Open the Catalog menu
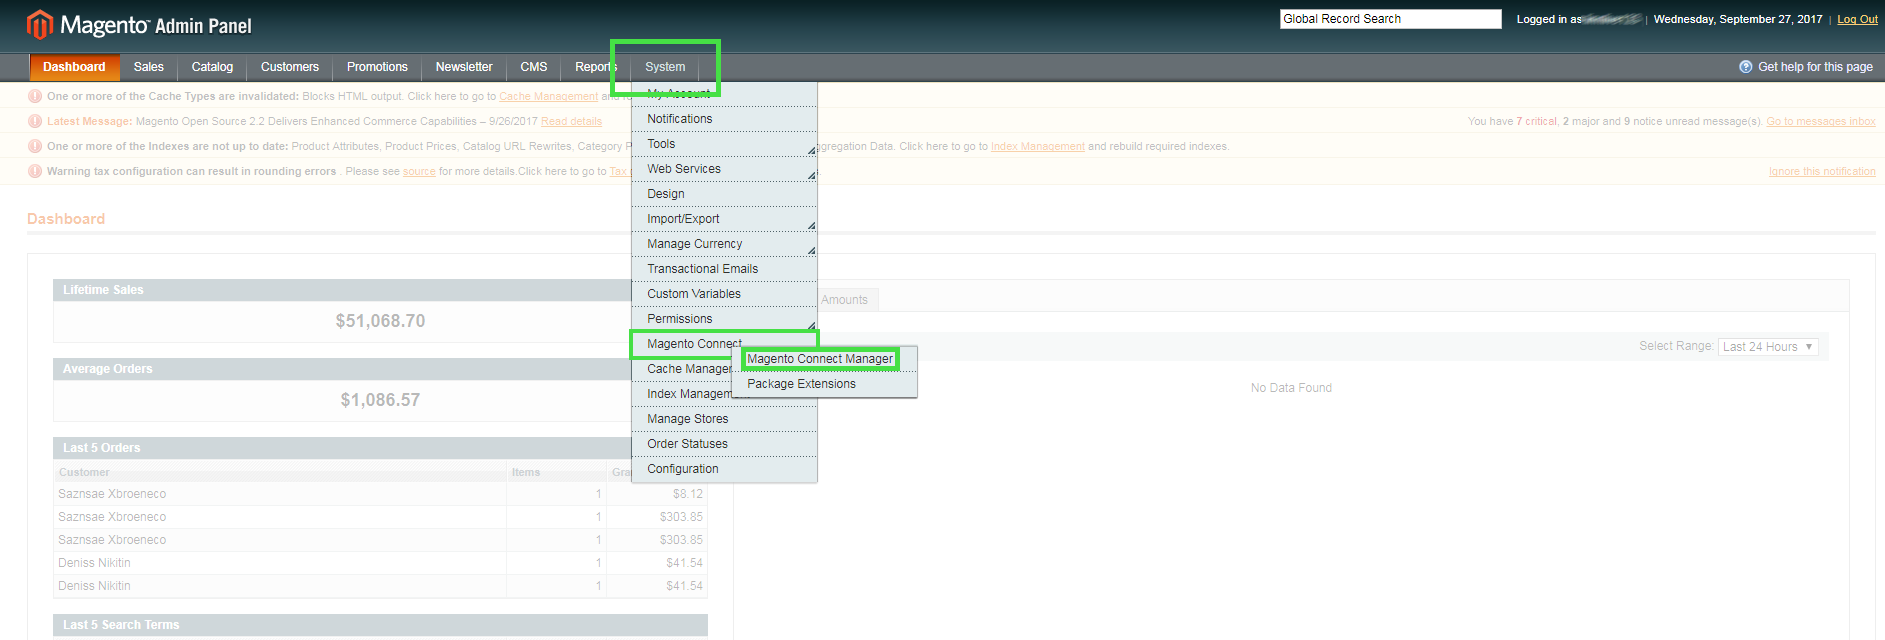 tap(212, 67)
